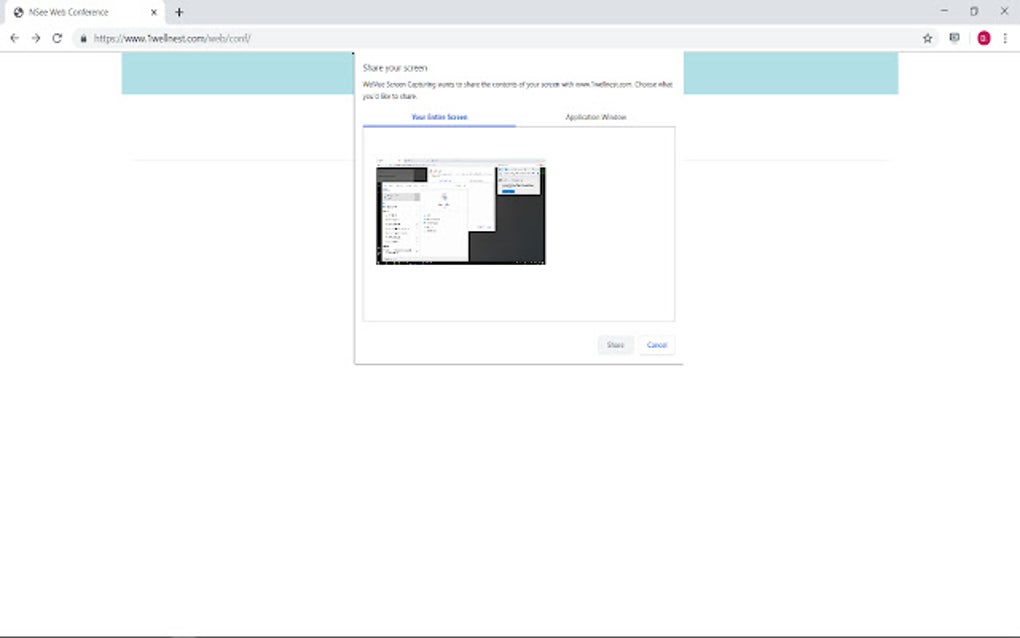Click the NSee Web Conference tab title
This screenshot has width=1020, height=638.
pos(70,12)
